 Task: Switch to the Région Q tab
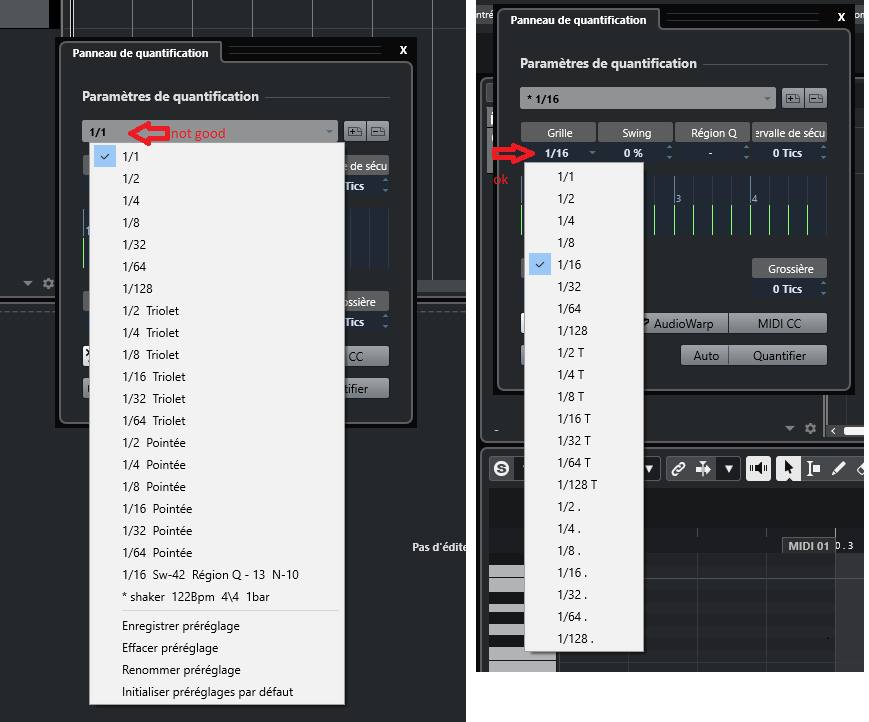coord(712,131)
